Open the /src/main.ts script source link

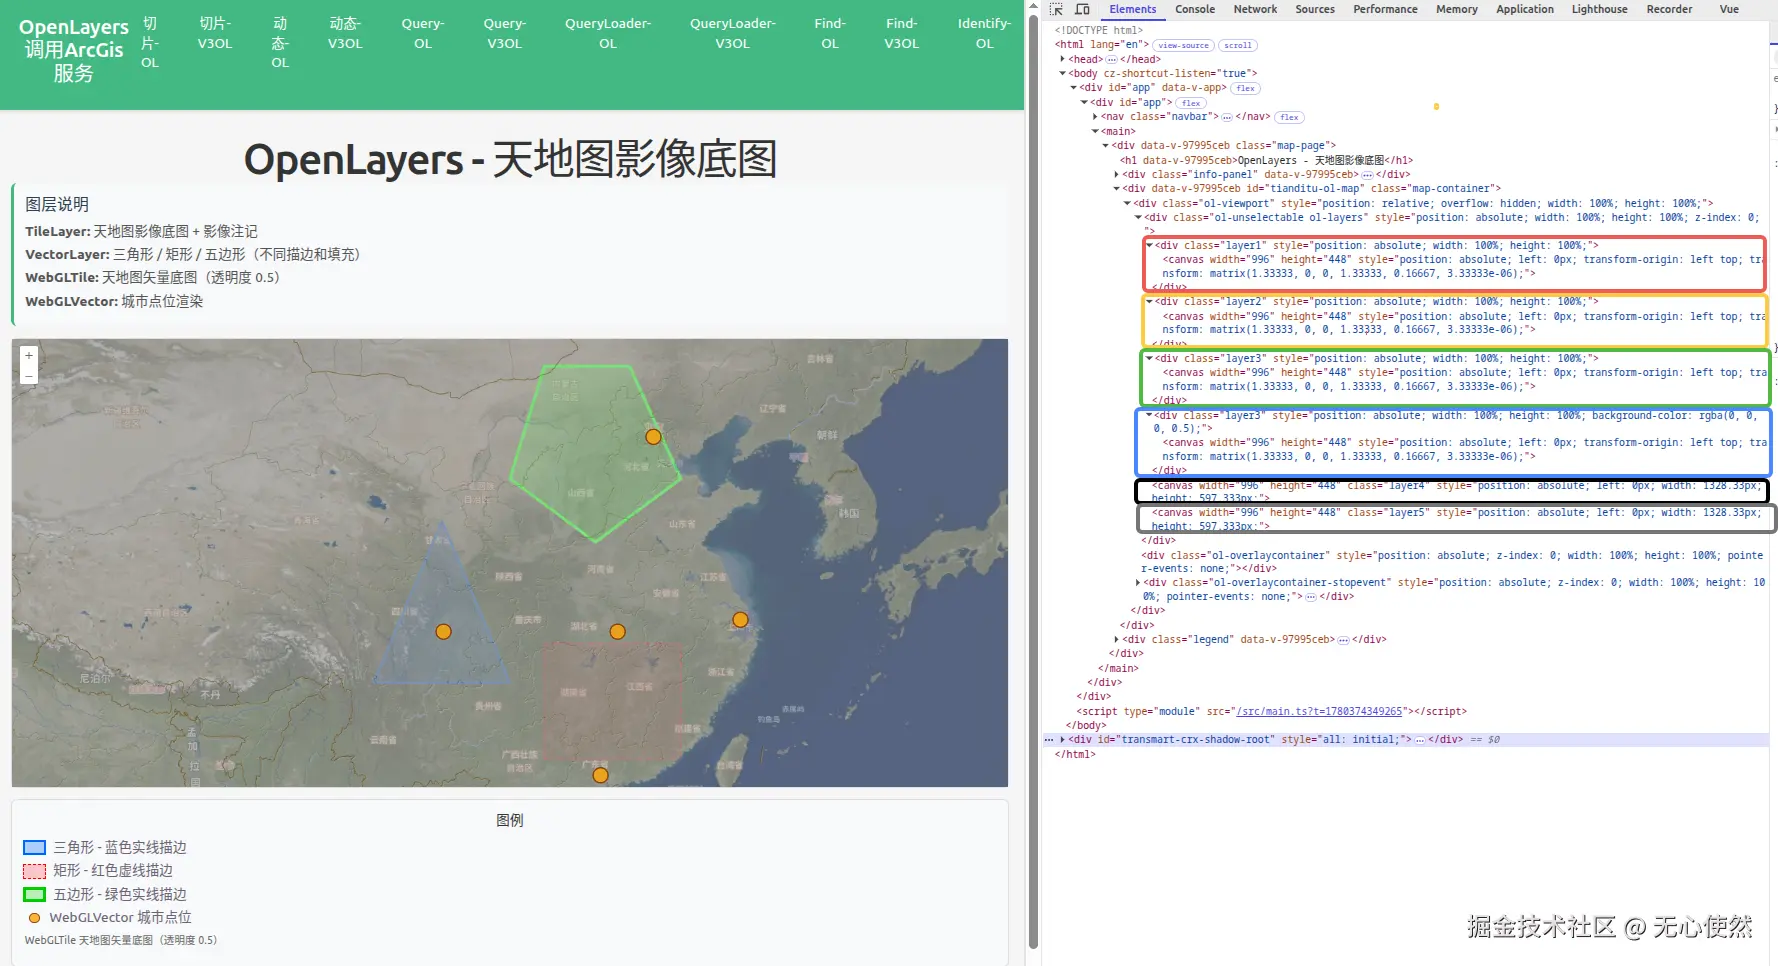[x=1319, y=712]
